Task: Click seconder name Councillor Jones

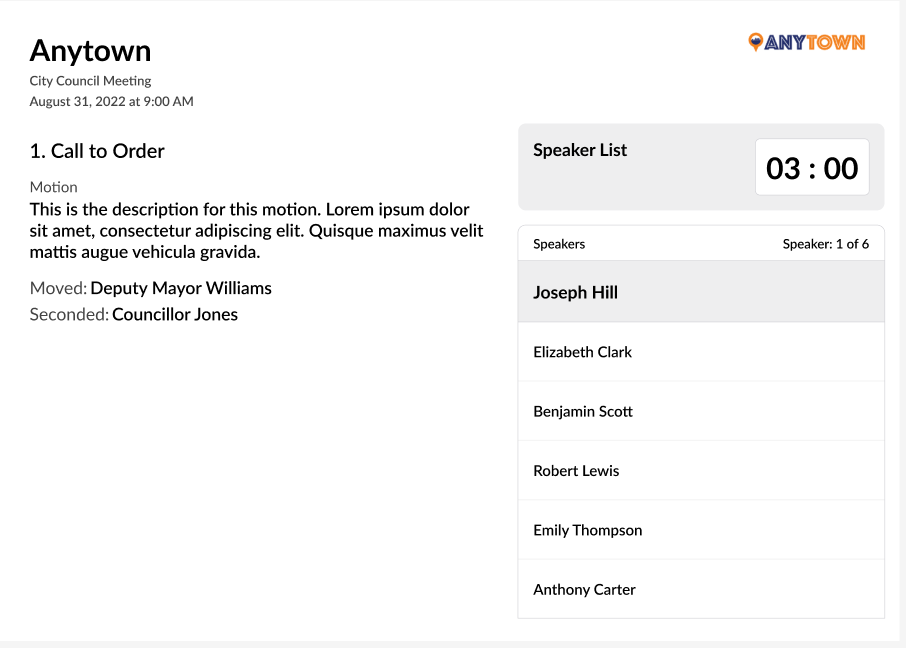Action: (x=175, y=314)
